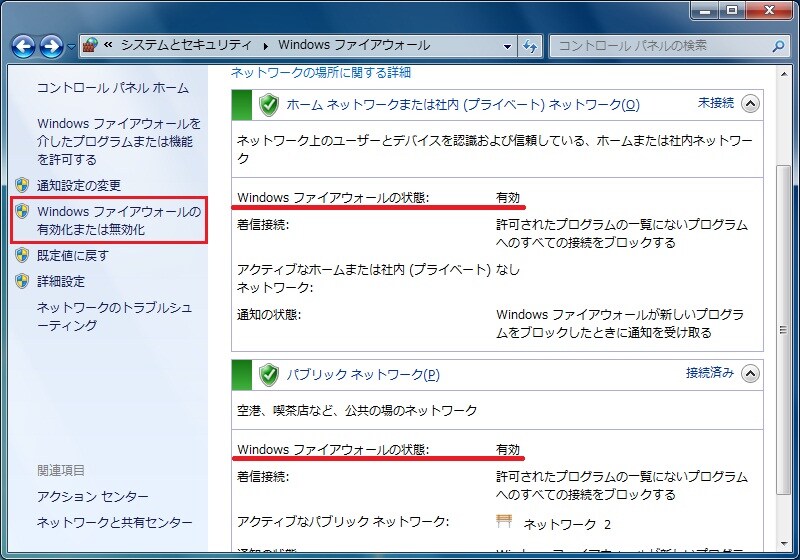
Task: Click the 関連項目 heading
Action: [x=61, y=470]
